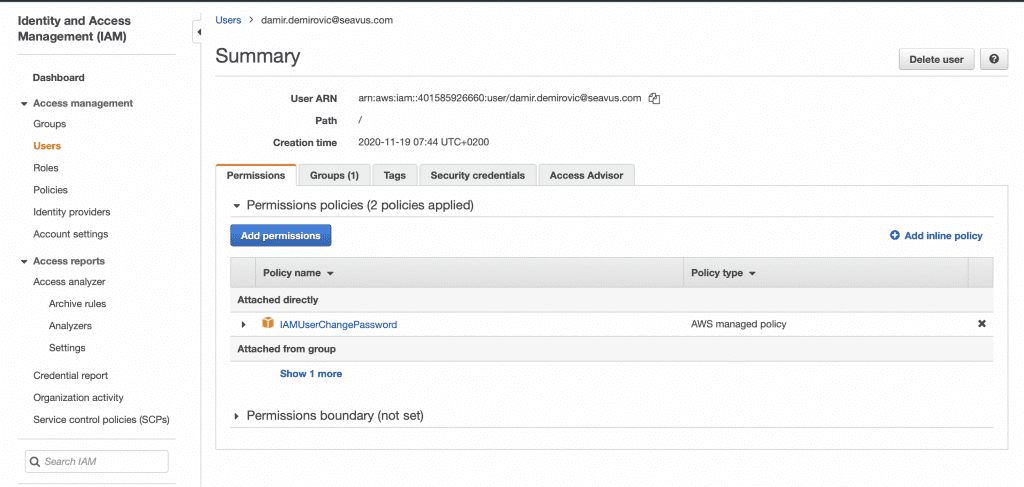Viewport: 1024px width, 487px height.
Task: Open the help question mark icon
Action: (x=994, y=59)
